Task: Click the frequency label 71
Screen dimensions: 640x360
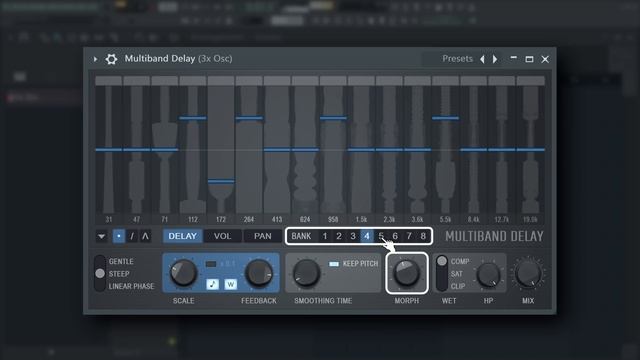Action: [164, 220]
